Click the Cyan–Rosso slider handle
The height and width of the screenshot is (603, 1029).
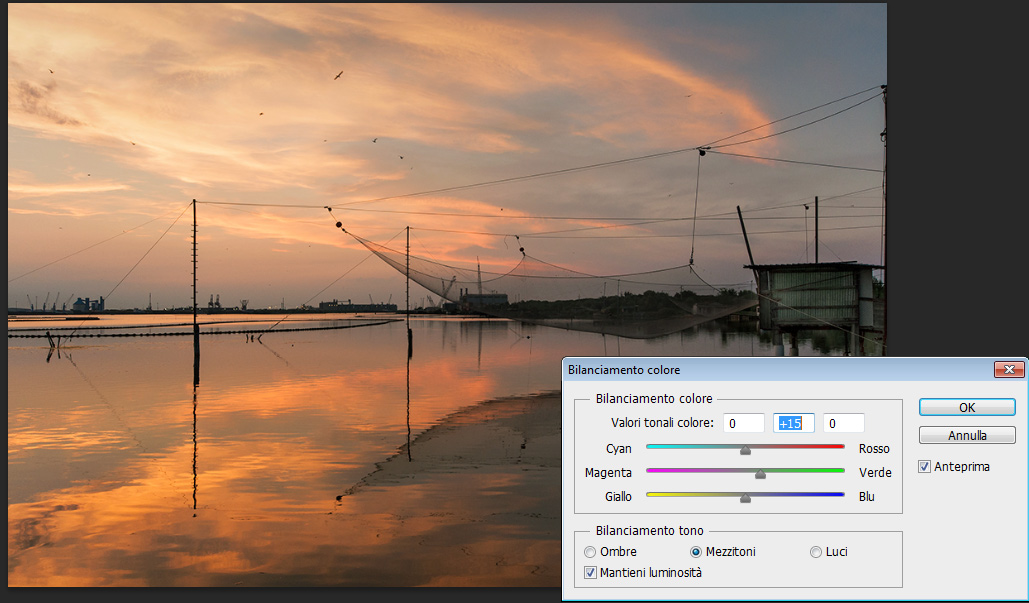tap(745, 450)
